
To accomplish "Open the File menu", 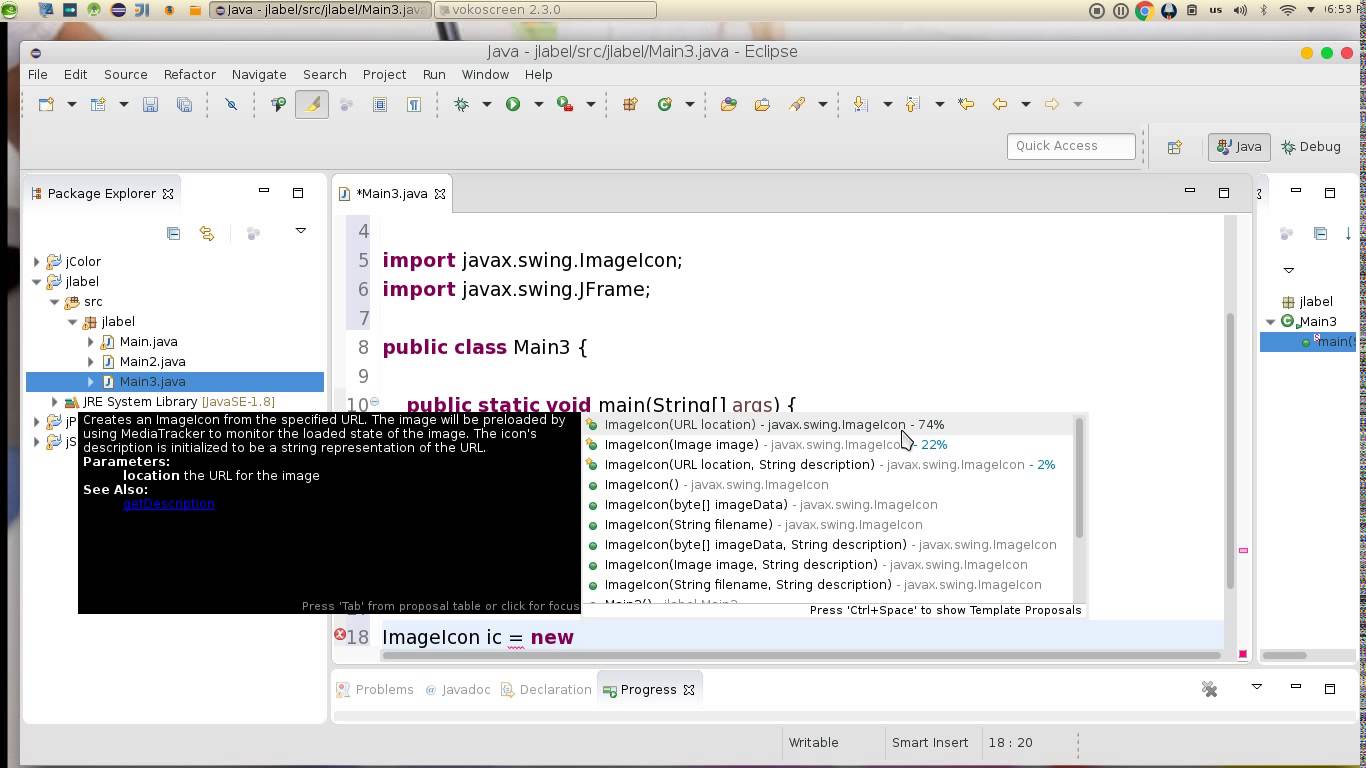I will point(38,74).
